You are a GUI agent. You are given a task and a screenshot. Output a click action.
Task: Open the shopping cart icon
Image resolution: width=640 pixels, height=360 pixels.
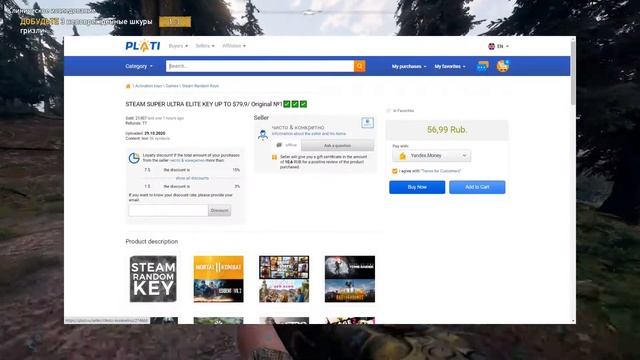click(502, 66)
